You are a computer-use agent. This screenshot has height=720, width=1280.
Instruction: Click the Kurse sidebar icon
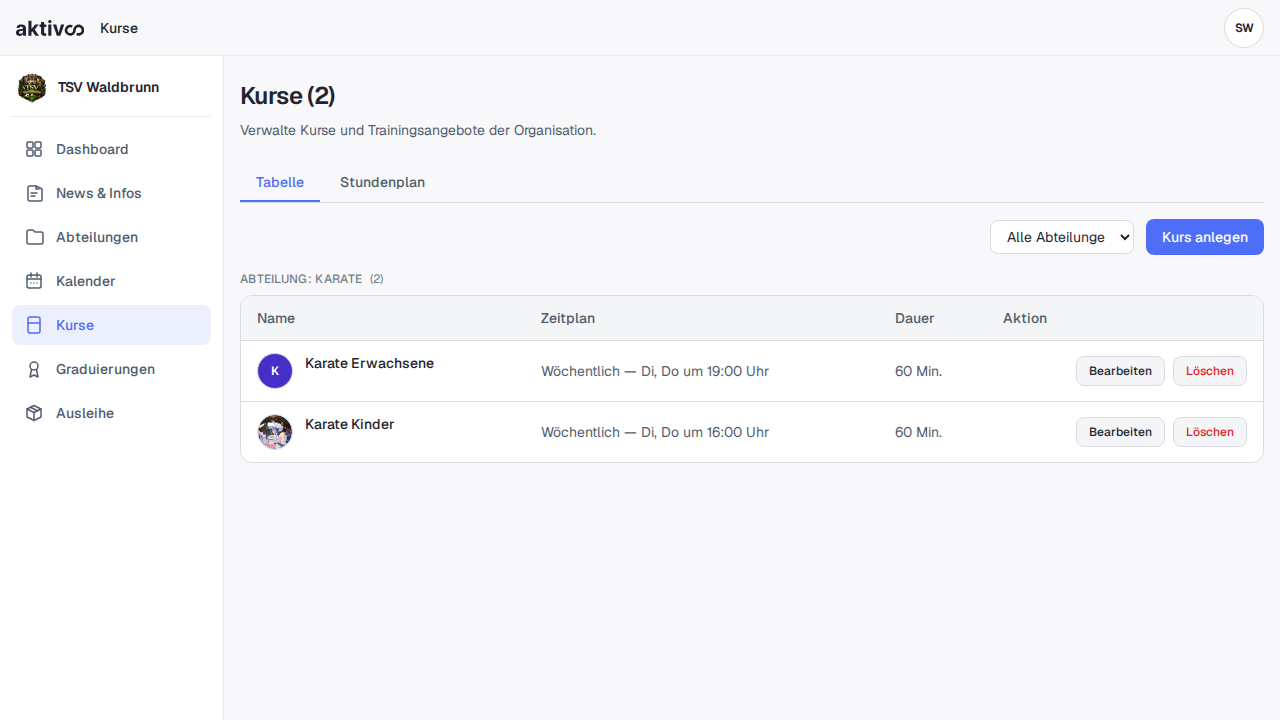[x=34, y=325]
